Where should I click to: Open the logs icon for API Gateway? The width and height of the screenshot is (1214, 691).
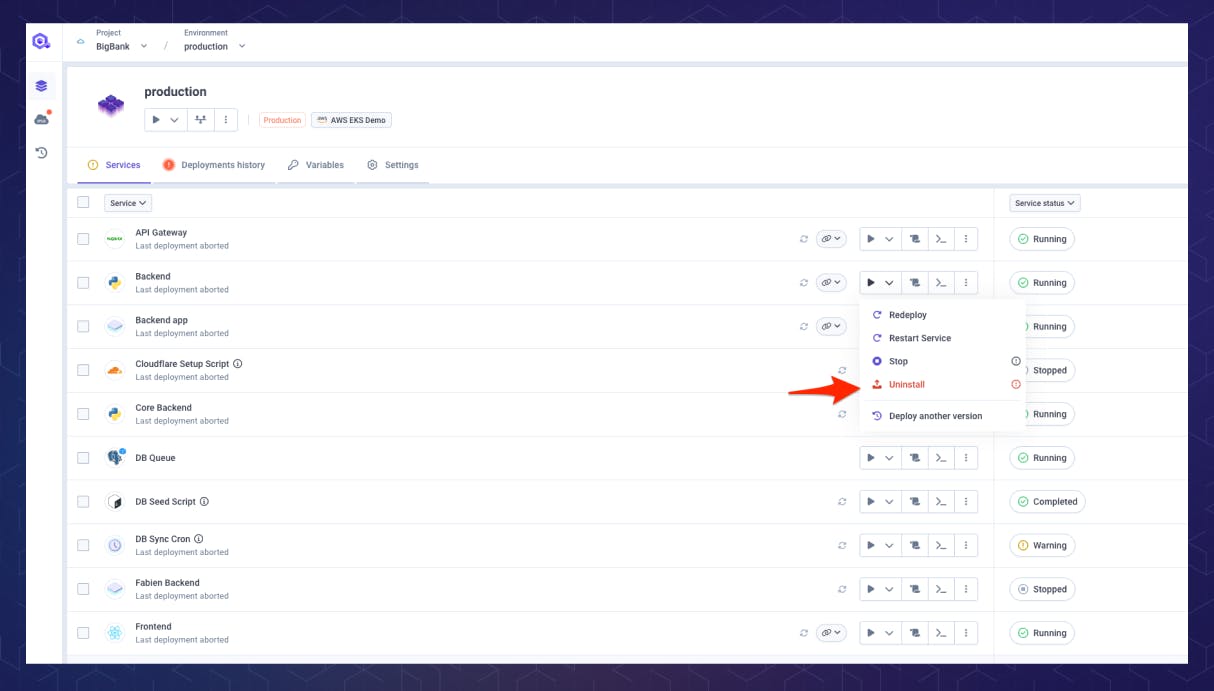914,239
